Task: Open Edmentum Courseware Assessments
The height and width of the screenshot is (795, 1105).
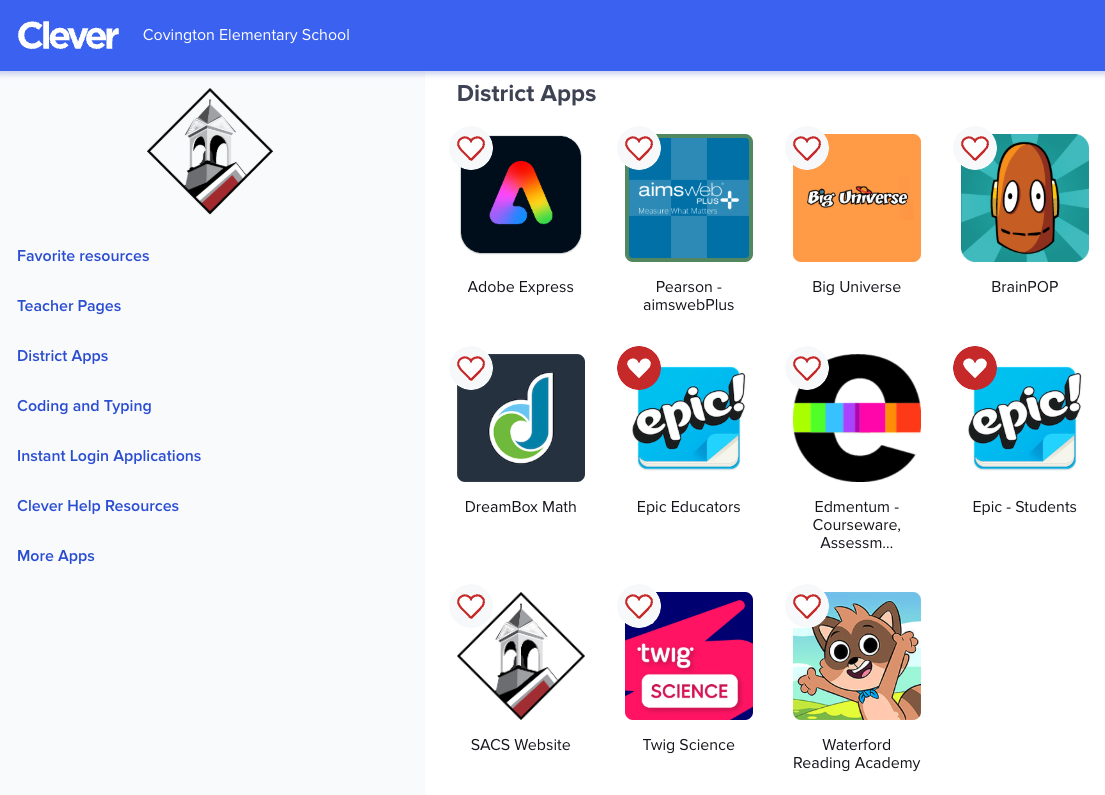Action: click(x=856, y=417)
